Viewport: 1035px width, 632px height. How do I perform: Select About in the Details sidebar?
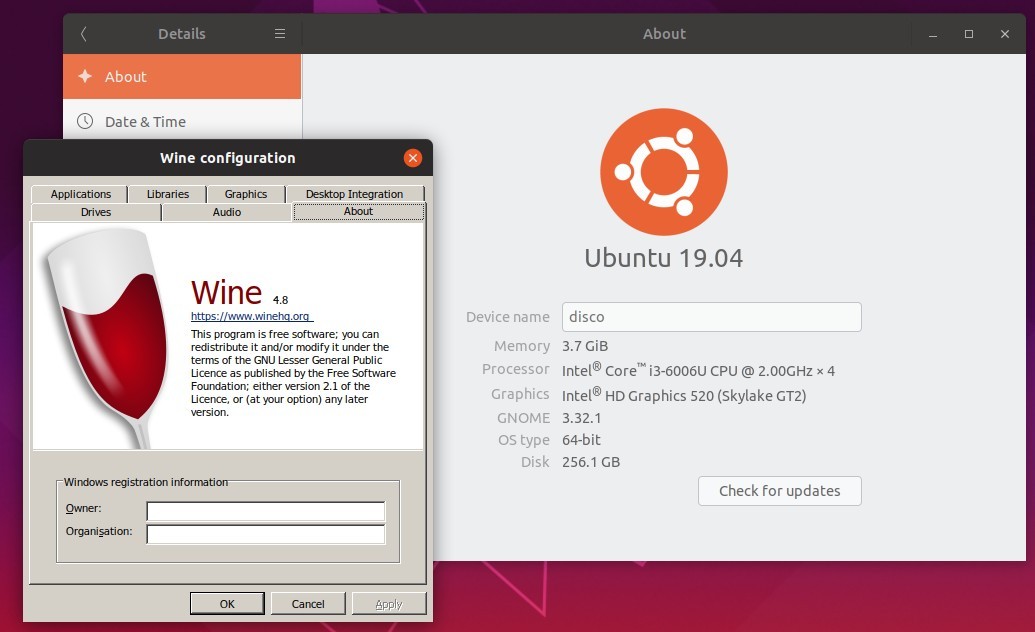(x=182, y=77)
